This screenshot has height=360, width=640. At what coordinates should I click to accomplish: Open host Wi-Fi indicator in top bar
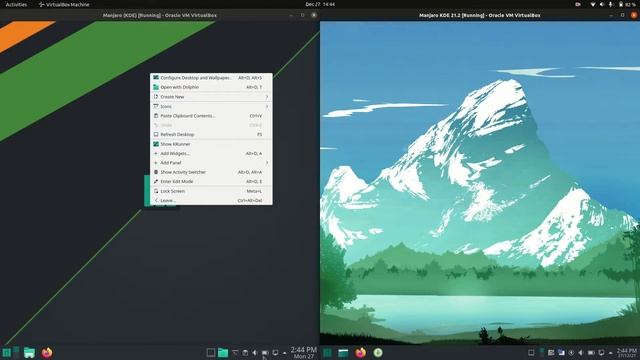click(x=593, y=4)
